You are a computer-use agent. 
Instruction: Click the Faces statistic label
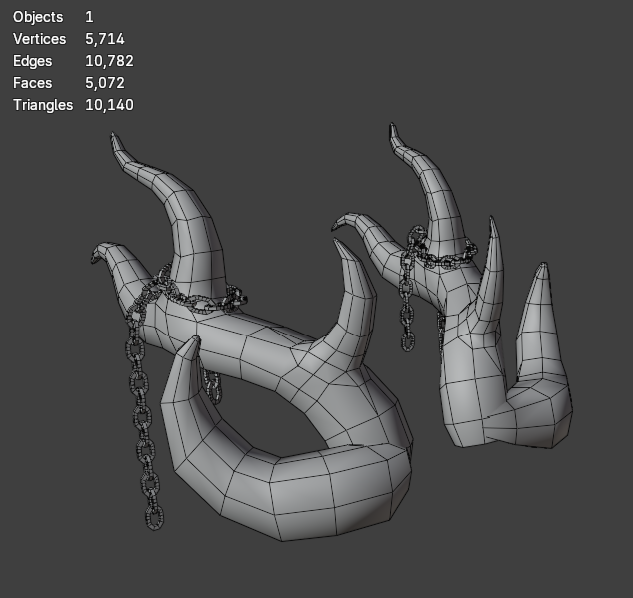coord(32,83)
